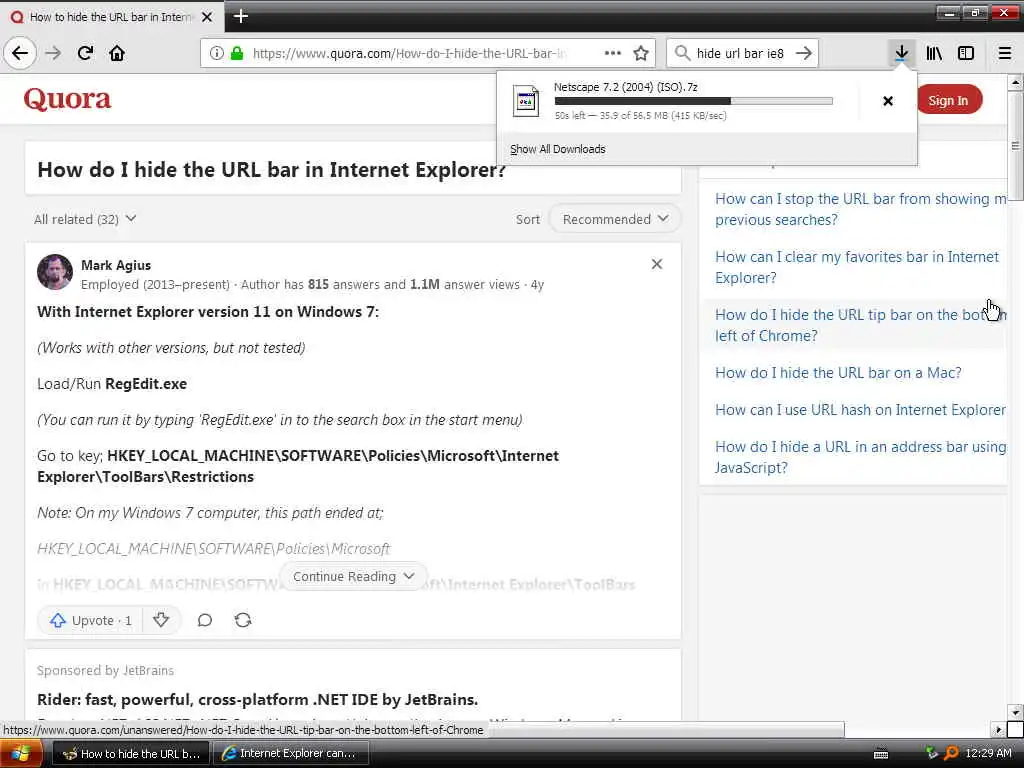Toggle the Downloads toolbar button
The width and height of the screenshot is (1024, 768).
(x=901, y=53)
